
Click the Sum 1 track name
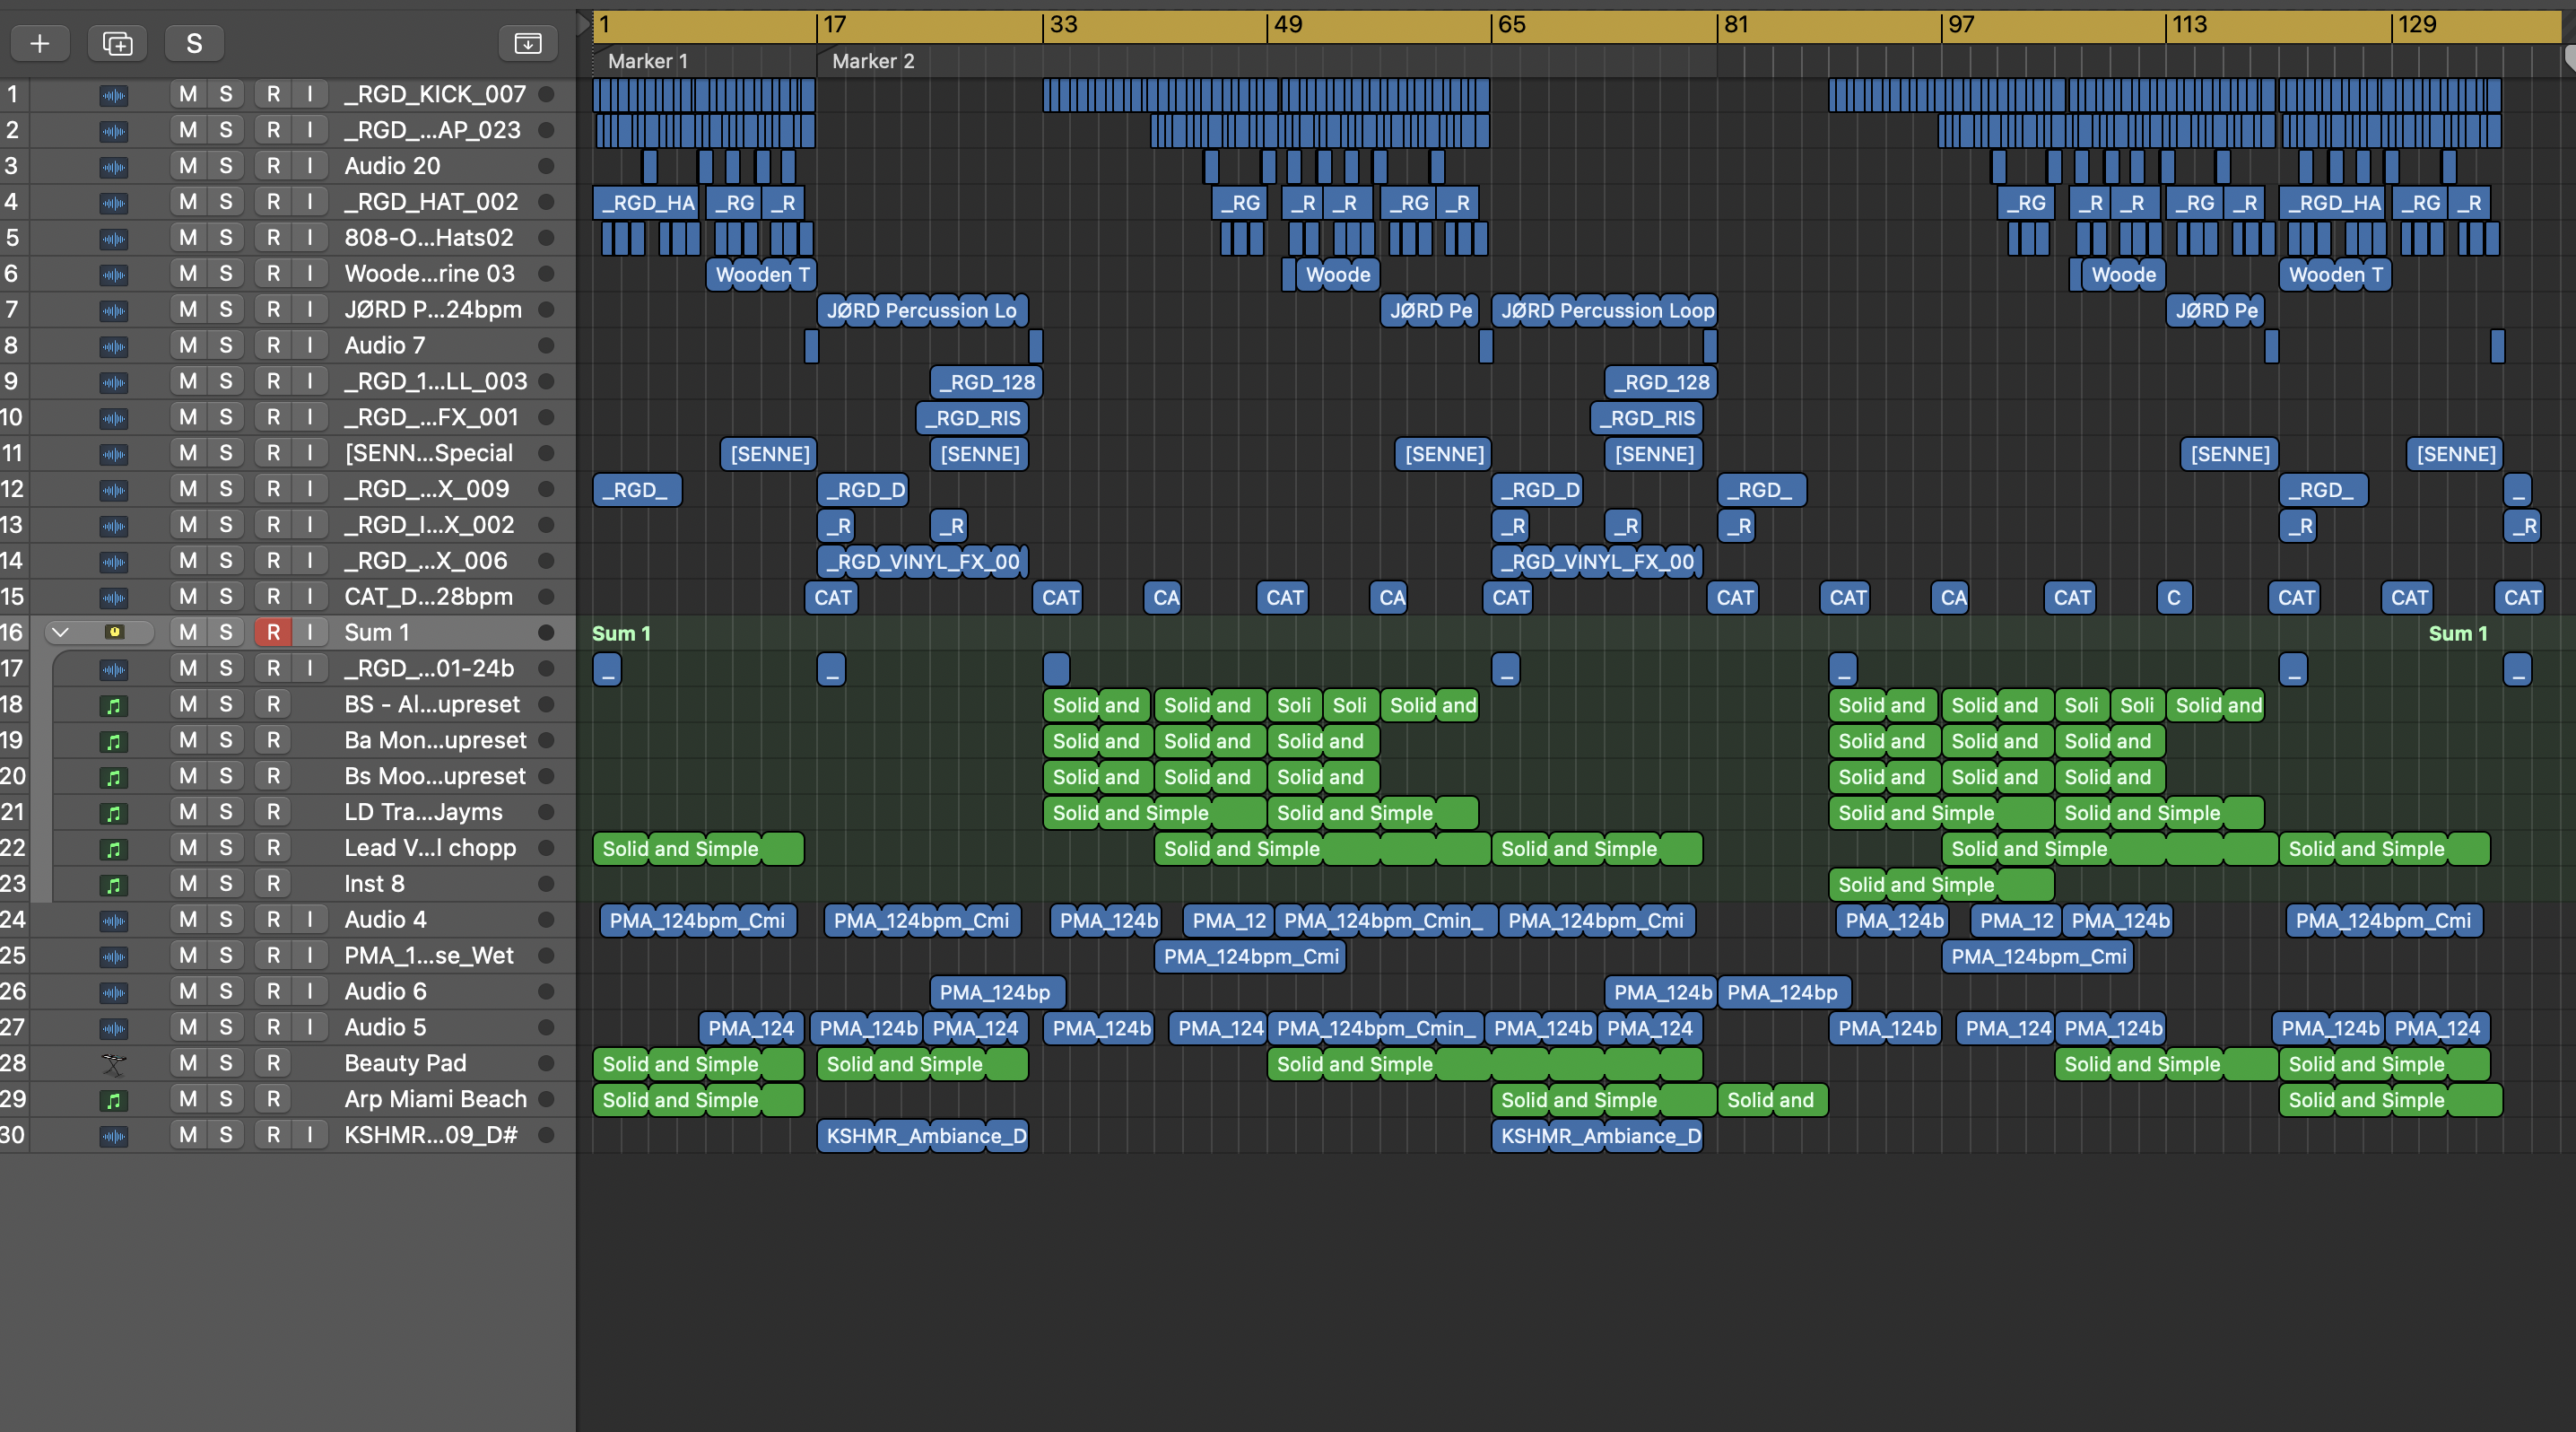tap(376, 632)
